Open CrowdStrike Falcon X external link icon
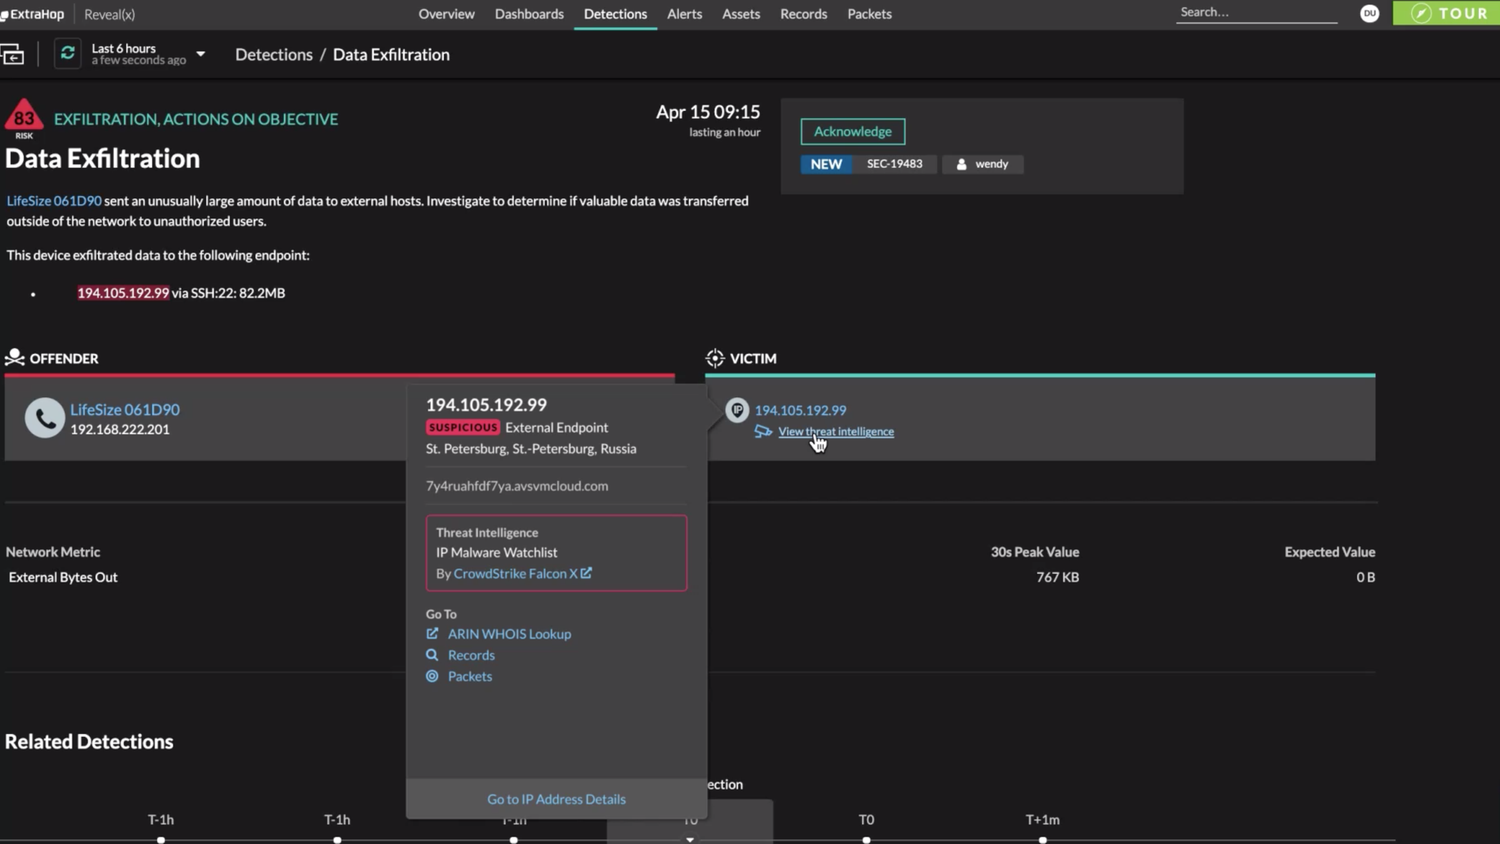This screenshot has height=844, width=1500. tap(586, 573)
